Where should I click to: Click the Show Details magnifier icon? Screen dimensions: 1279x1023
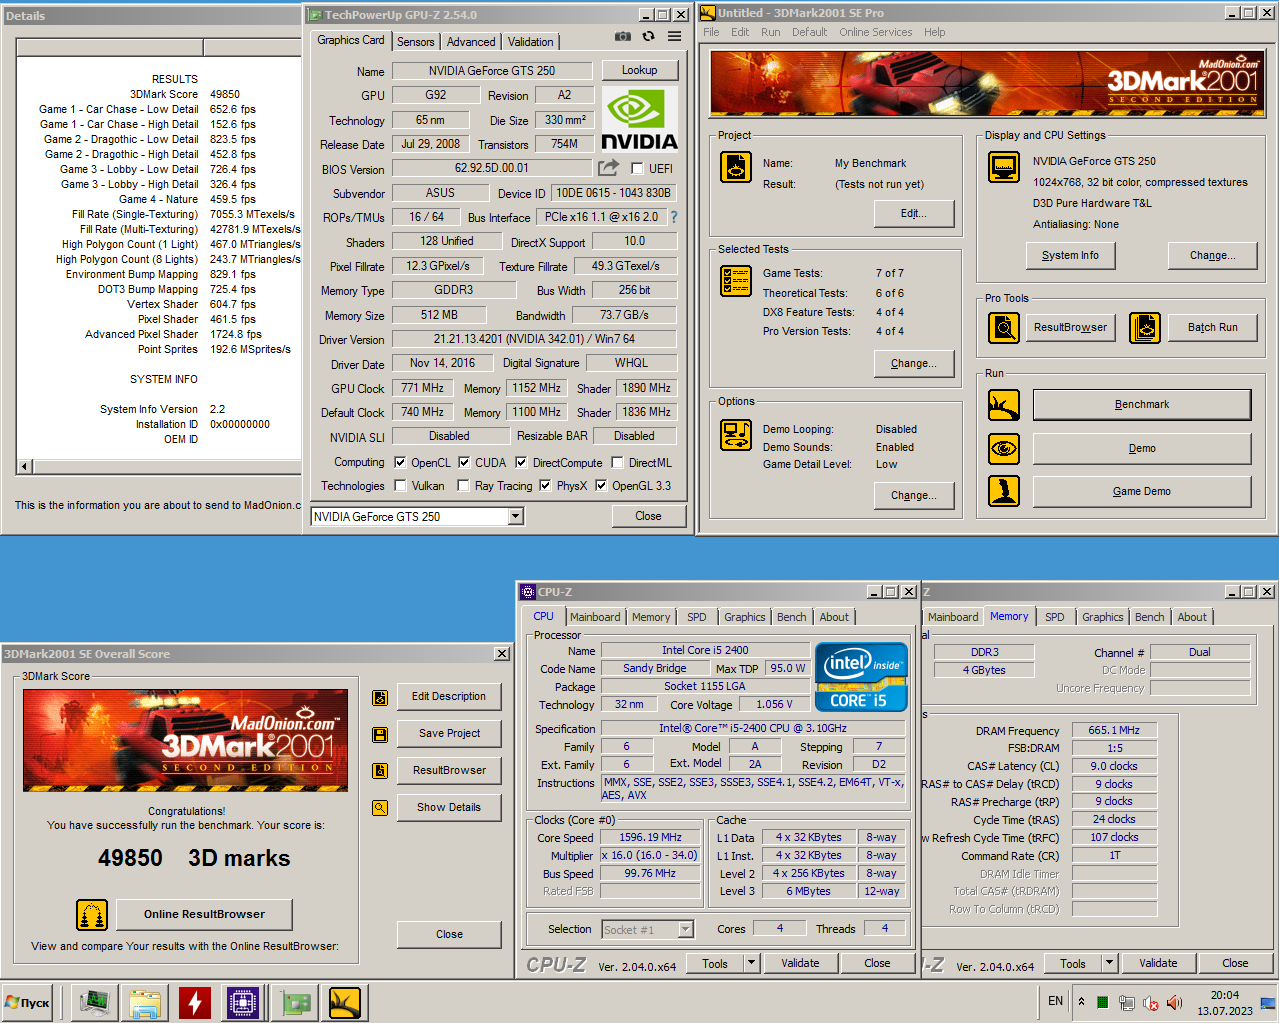(380, 808)
